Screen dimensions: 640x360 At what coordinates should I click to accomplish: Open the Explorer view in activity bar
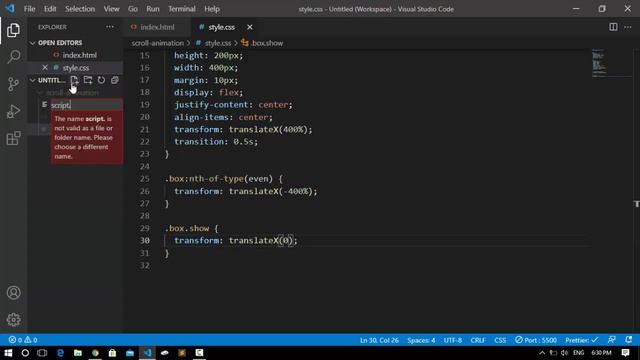point(13,30)
